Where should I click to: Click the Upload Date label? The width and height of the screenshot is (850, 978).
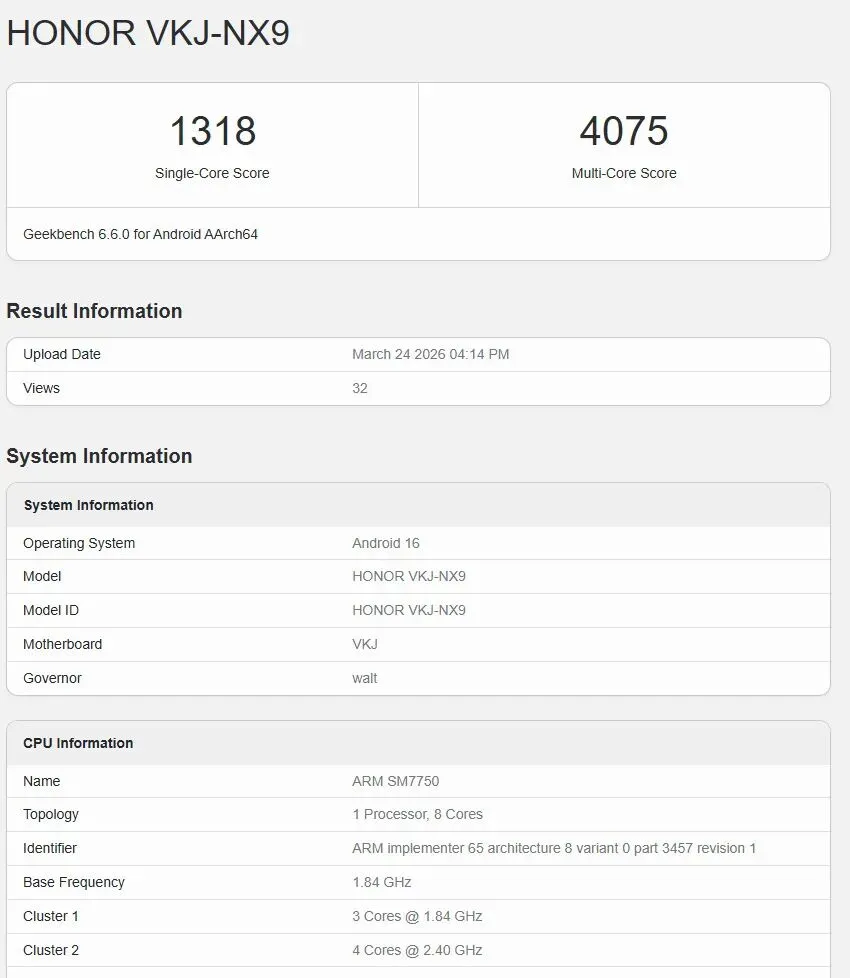coord(62,354)
